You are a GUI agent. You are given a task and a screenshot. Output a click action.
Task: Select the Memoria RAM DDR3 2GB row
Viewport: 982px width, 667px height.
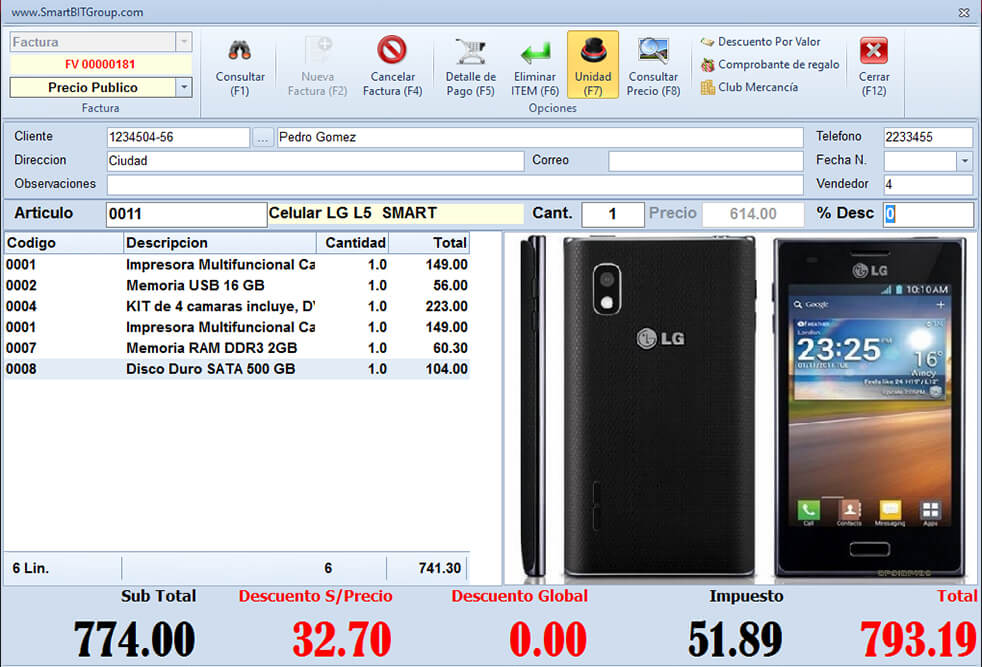point(237,348)
